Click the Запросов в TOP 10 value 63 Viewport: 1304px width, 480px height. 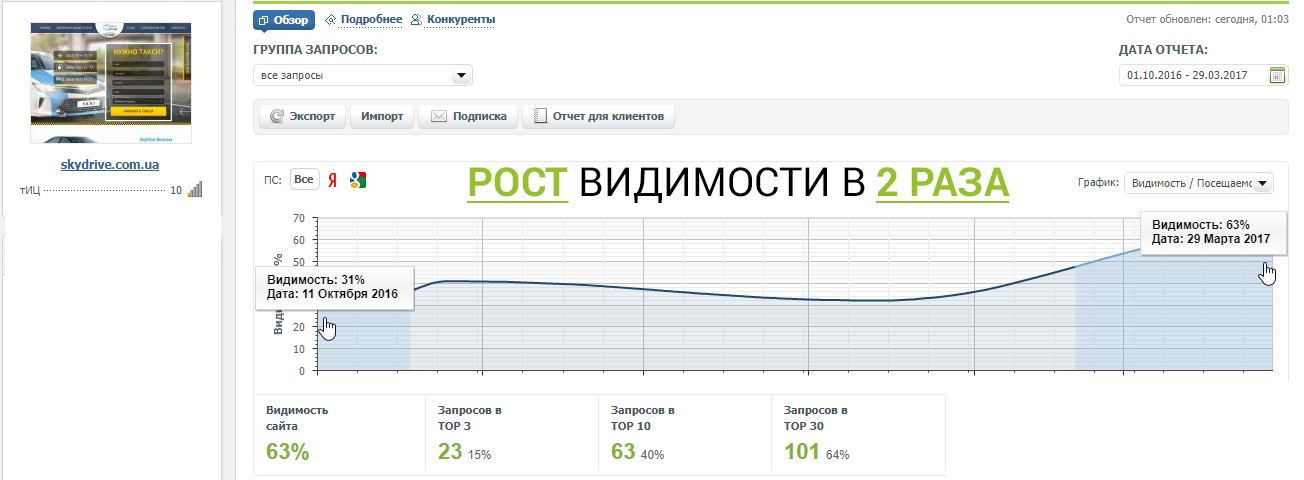click(623, 452)
